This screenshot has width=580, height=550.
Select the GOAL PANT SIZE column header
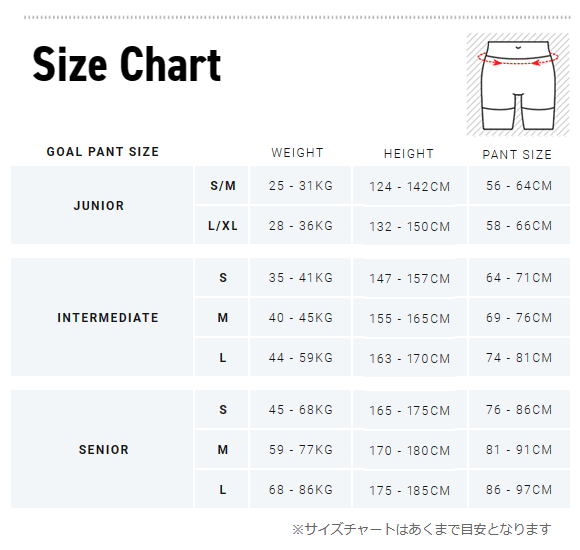(x=103, y=152)
